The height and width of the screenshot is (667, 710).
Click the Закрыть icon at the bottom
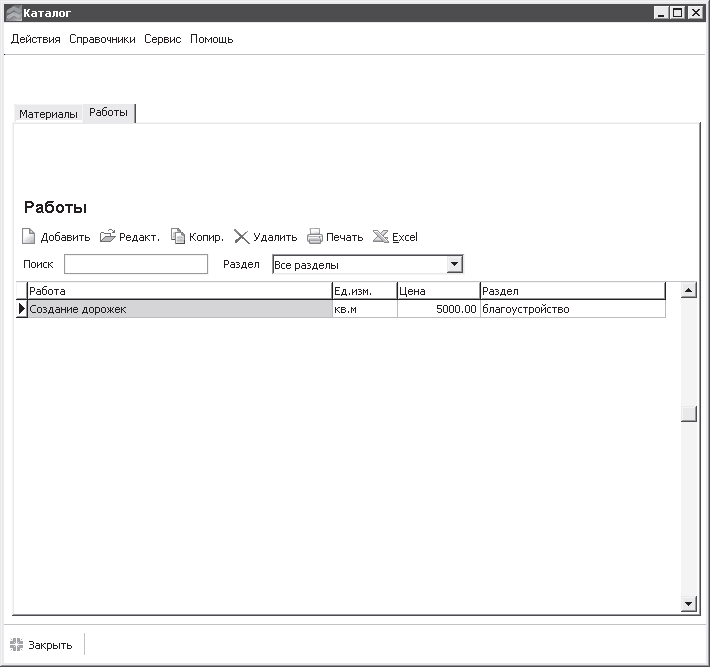point(16,644)
